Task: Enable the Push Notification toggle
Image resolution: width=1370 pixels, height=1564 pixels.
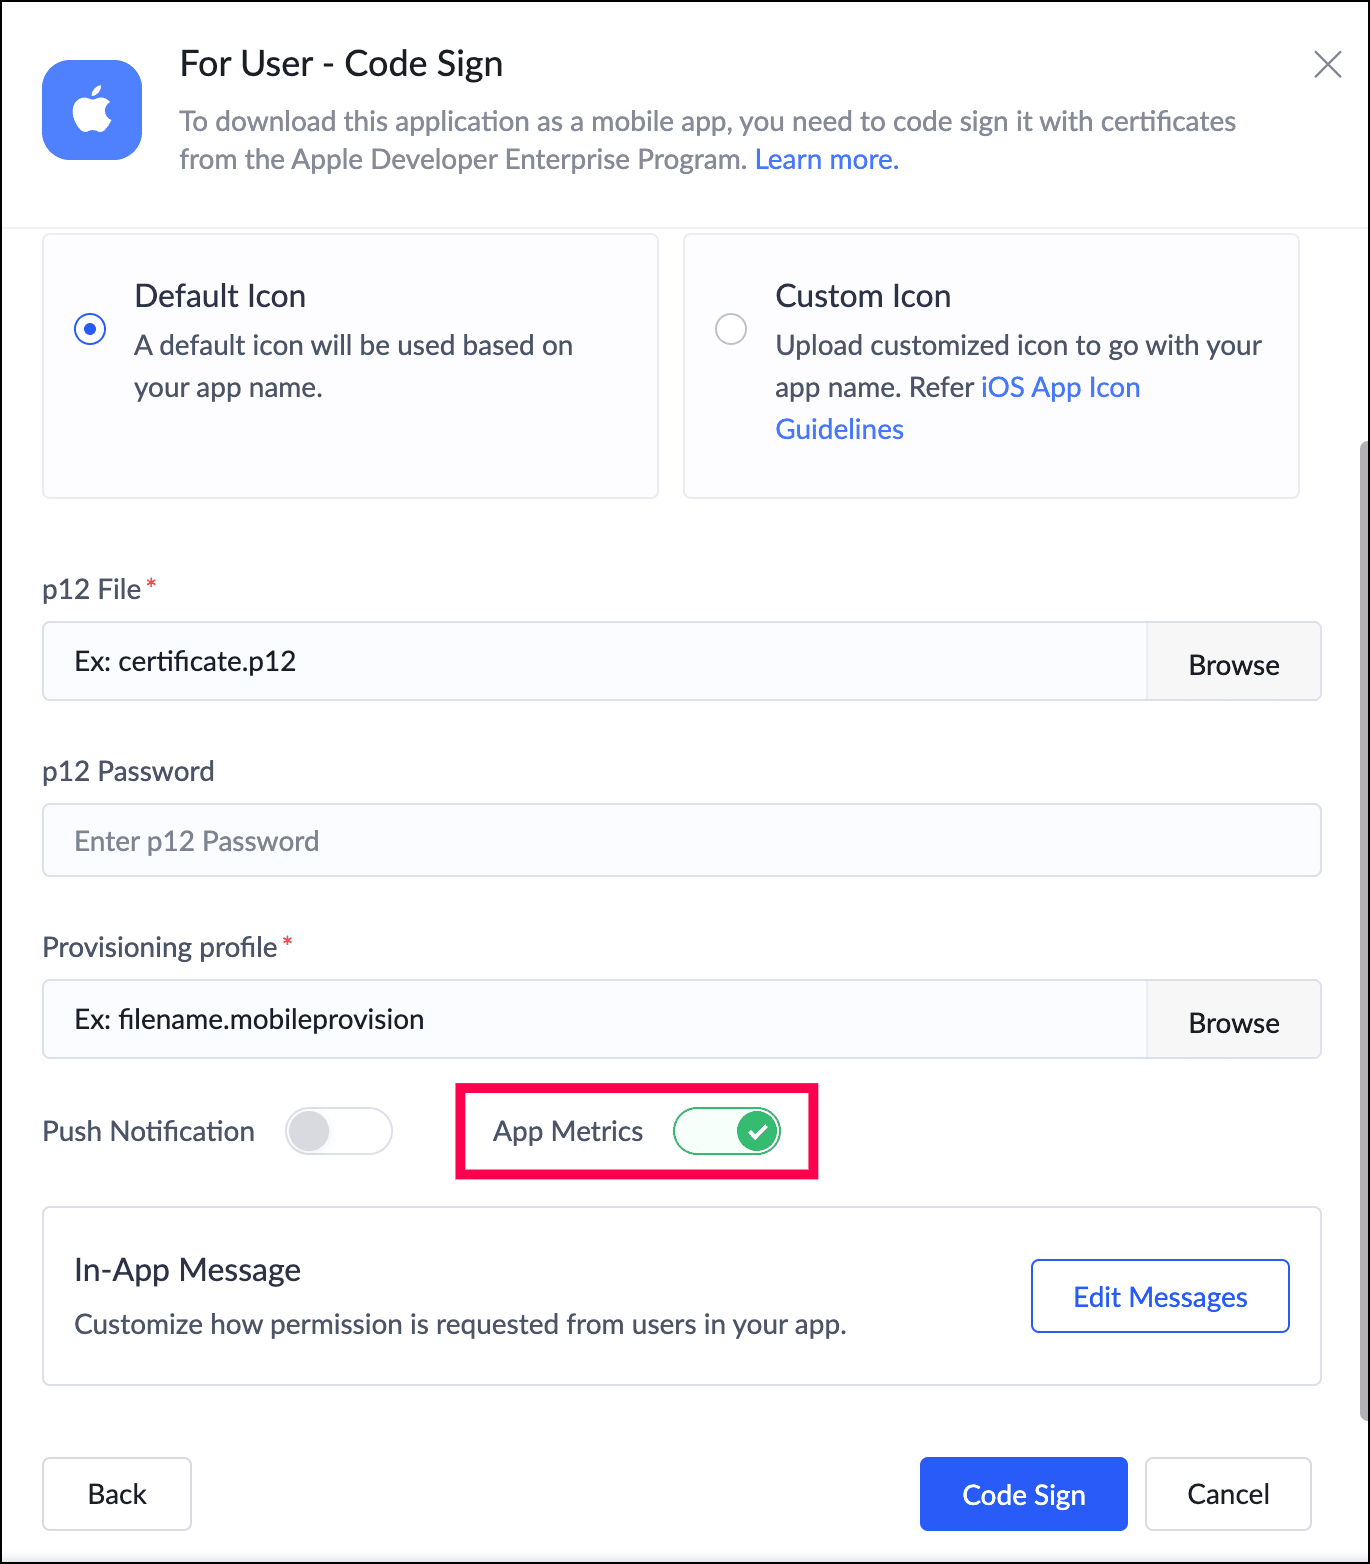Action: coord(339,1132)
